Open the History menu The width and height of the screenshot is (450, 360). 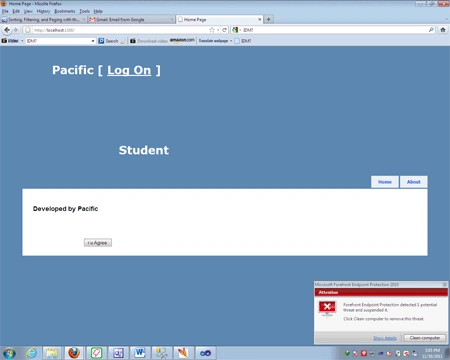click(43, 11)
